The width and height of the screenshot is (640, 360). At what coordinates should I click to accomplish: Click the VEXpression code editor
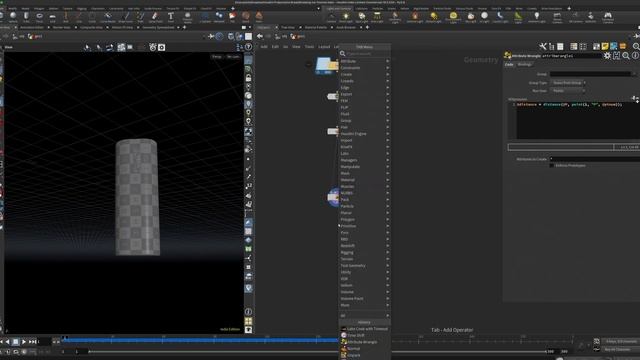coord(577,120)
